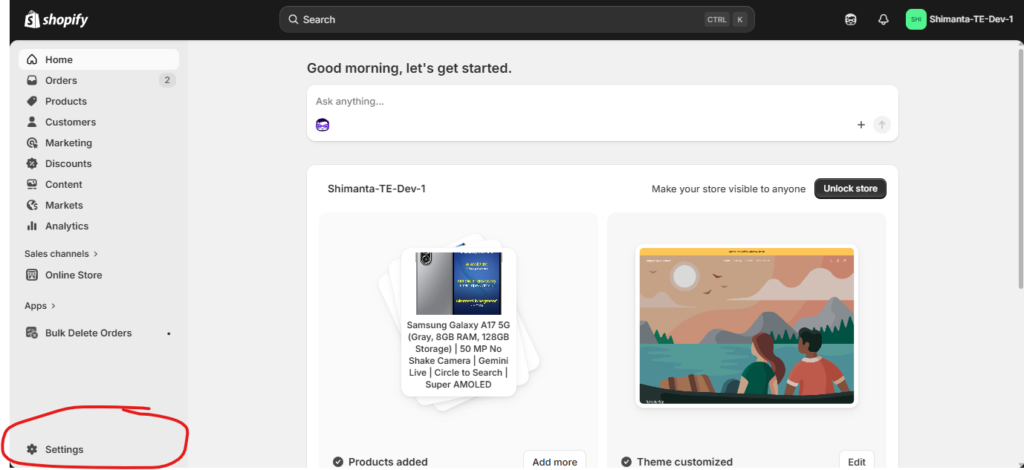Click the Theme customized checkmark

pyautogui.click(x=626, y=462)
